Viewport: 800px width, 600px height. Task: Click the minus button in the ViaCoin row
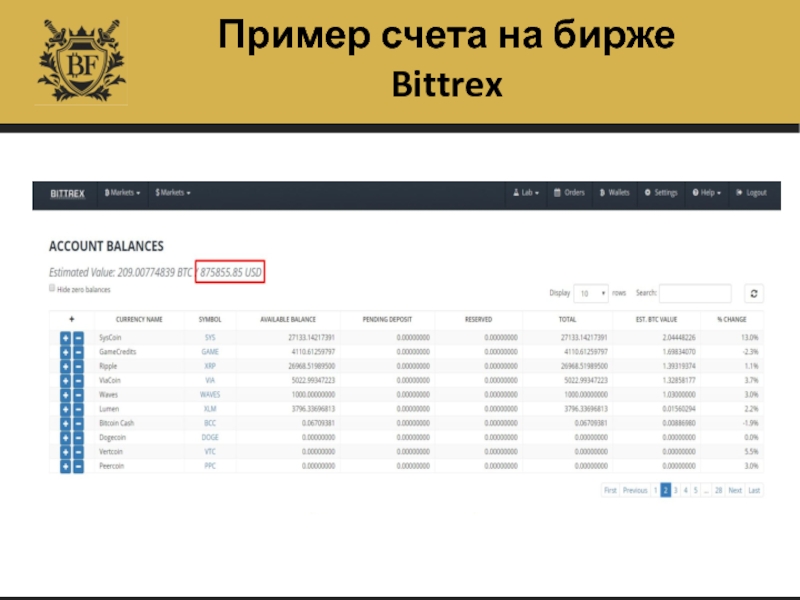(78, 381)
